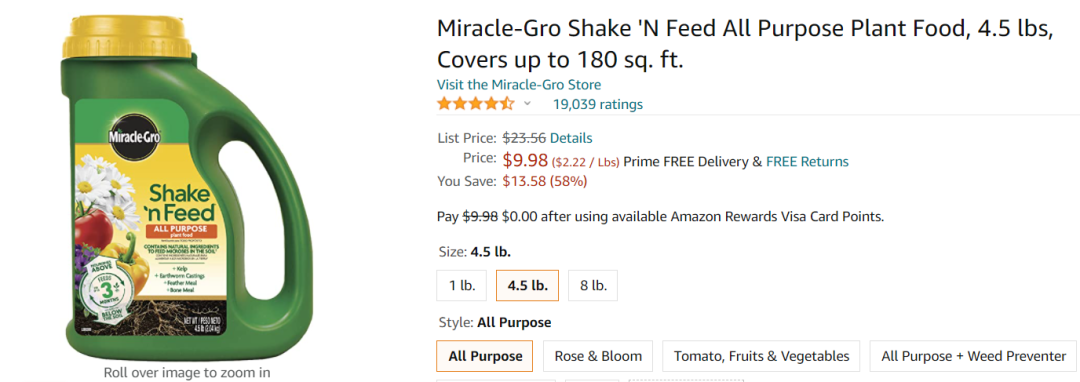Visit the Miracle-Gro Store link
This screenshot has height=382, width=1080.
(519, 85)
